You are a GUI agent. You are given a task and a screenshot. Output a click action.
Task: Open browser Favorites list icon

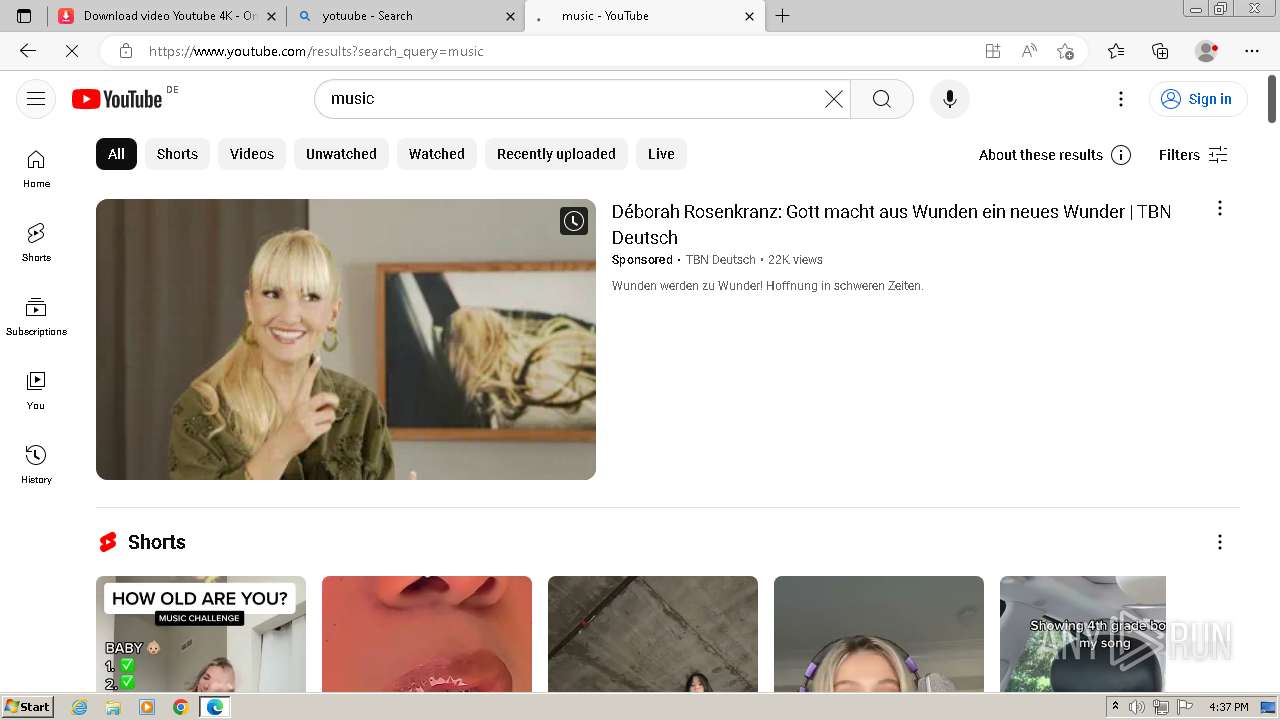coord(1116,51)
